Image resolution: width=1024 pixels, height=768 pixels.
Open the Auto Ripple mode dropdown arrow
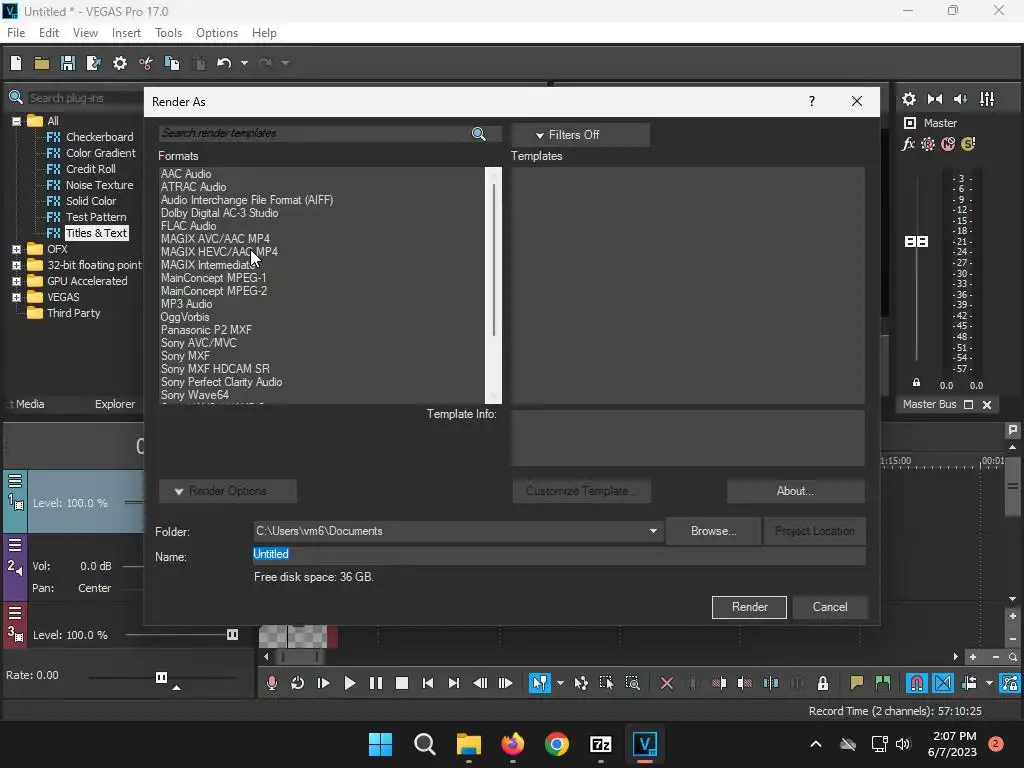(x=989, y=683)
